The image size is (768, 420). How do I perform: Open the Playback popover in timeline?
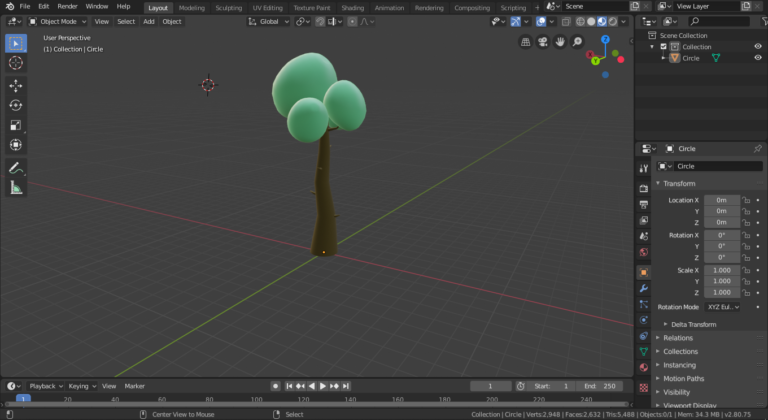(44, 386)
